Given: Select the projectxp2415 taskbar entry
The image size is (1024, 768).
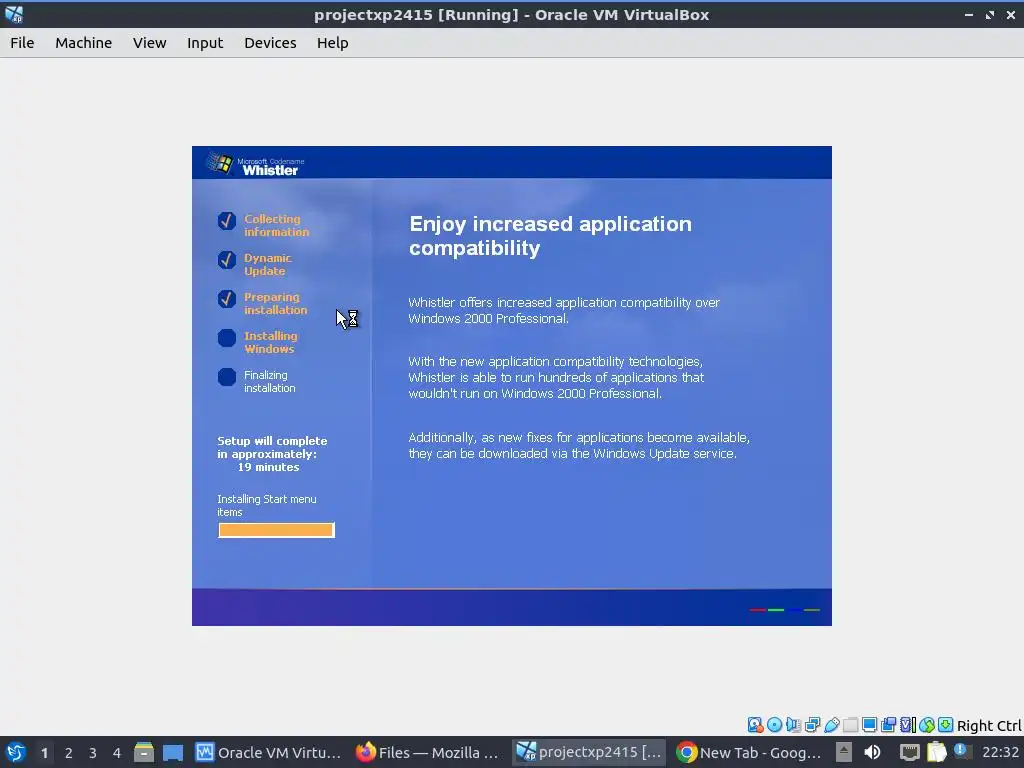Looking at the screenshot, I should pos(588,752).
